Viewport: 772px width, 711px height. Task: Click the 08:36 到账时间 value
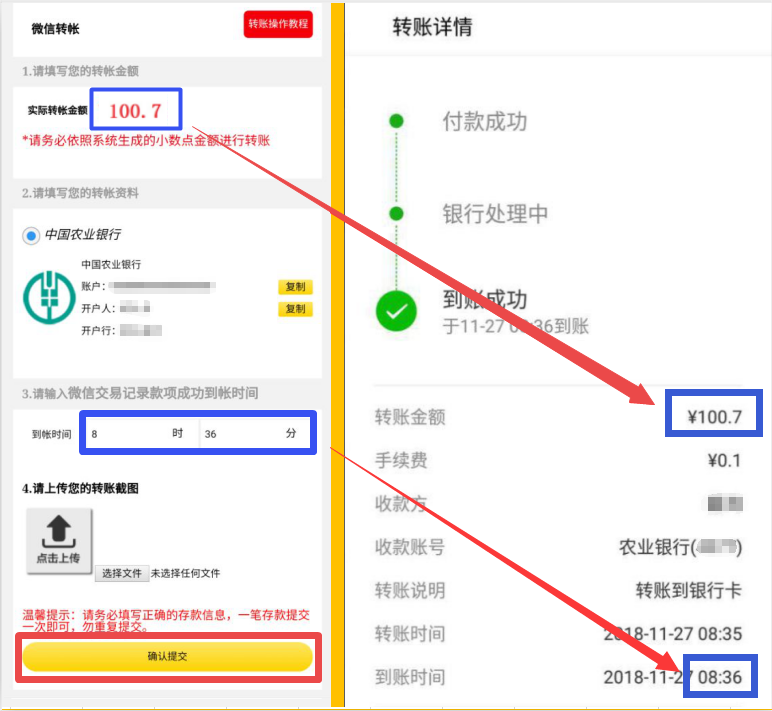click(719, 677)
